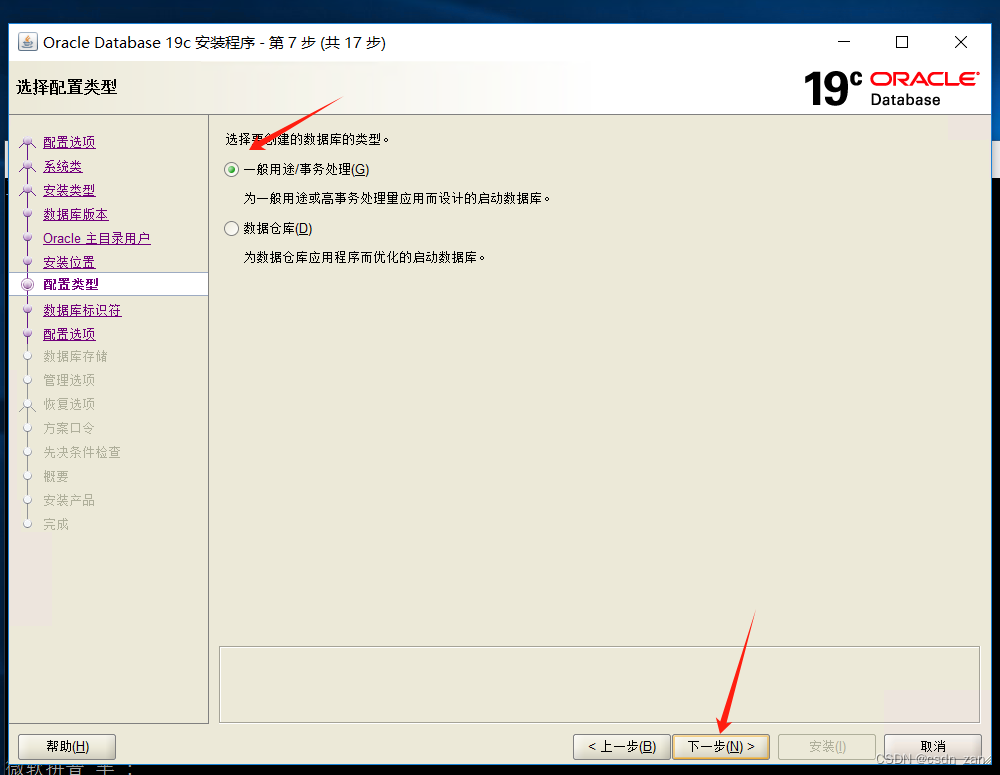1000x775 pixels.
Task: Click the disabled 安装(I) button
Action: point(827,746)
